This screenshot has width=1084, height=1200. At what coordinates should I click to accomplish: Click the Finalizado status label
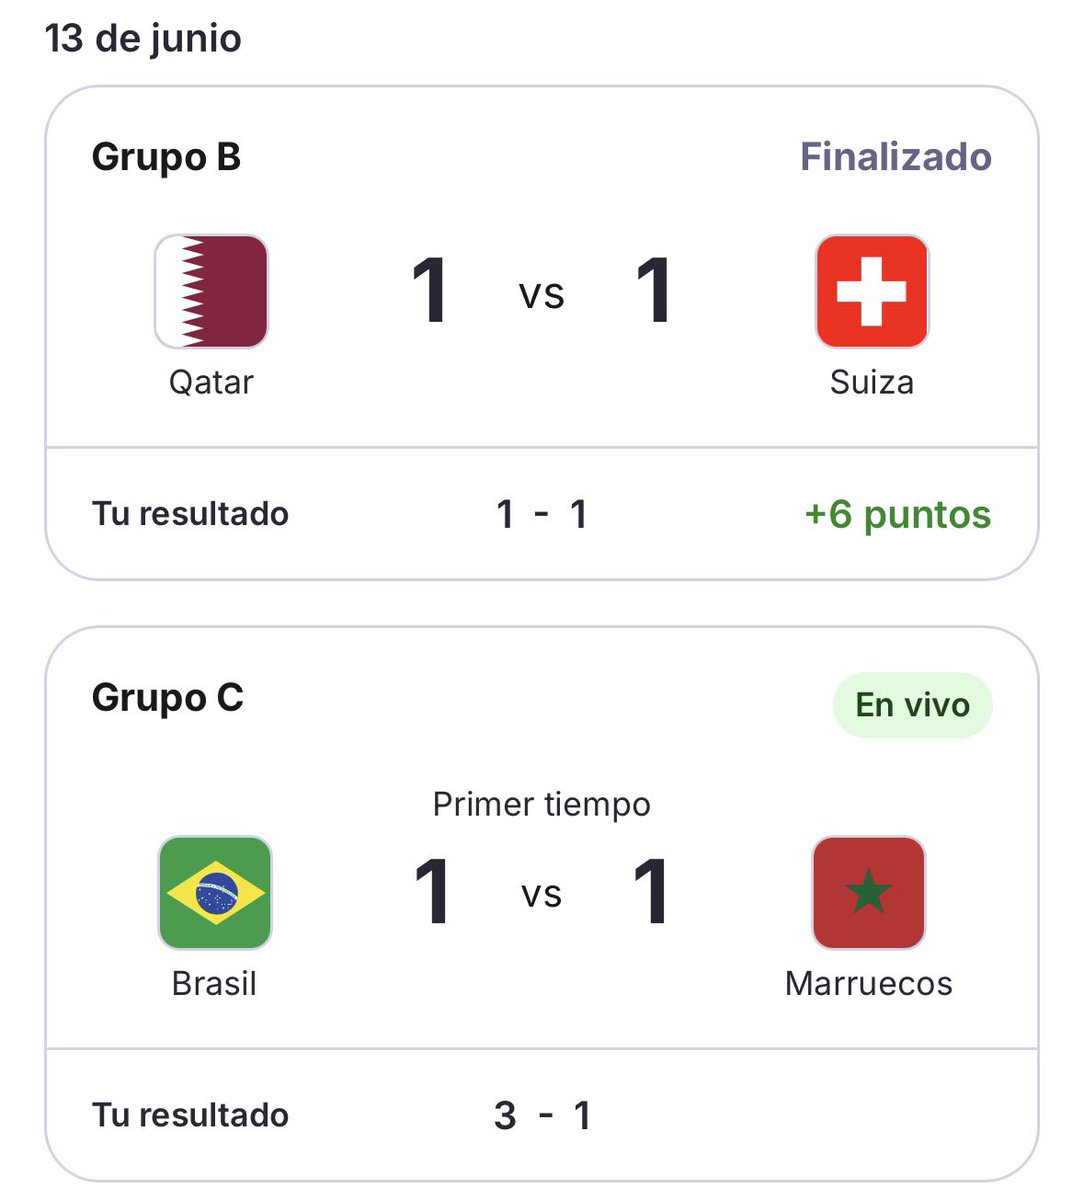coord(896,157)
